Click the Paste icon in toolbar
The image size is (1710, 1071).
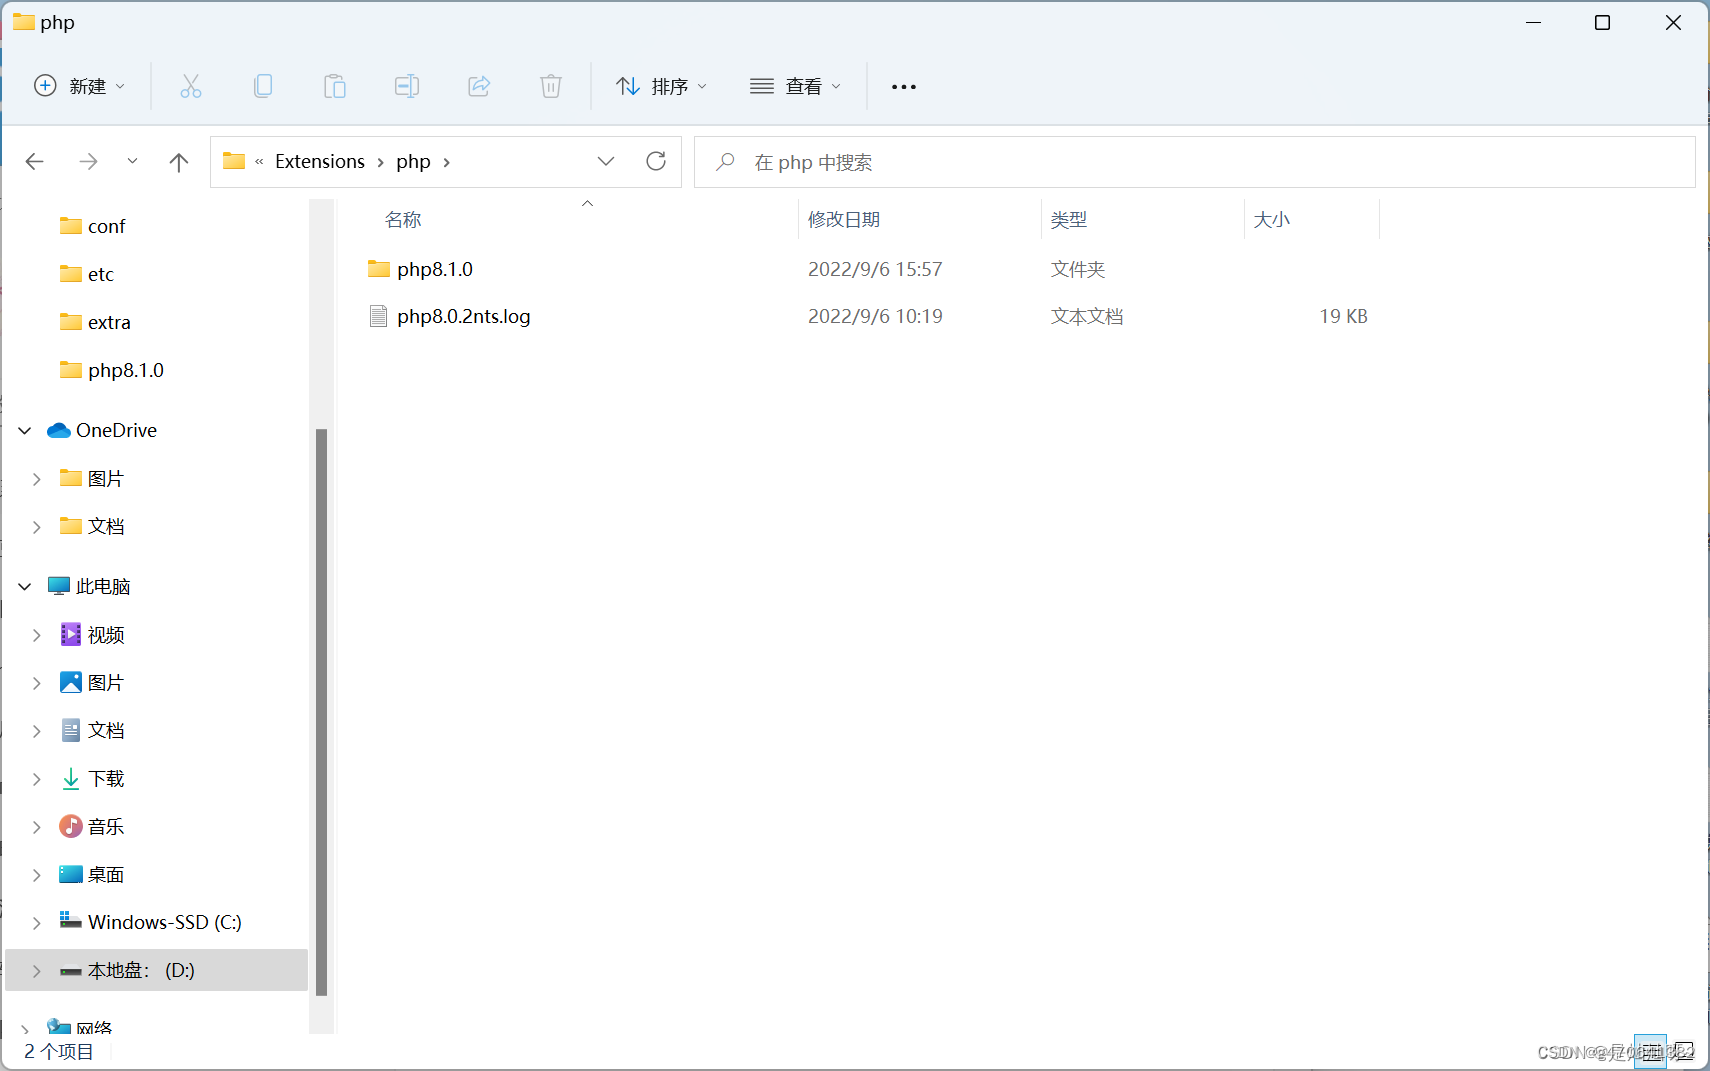(x=334, y=86)
